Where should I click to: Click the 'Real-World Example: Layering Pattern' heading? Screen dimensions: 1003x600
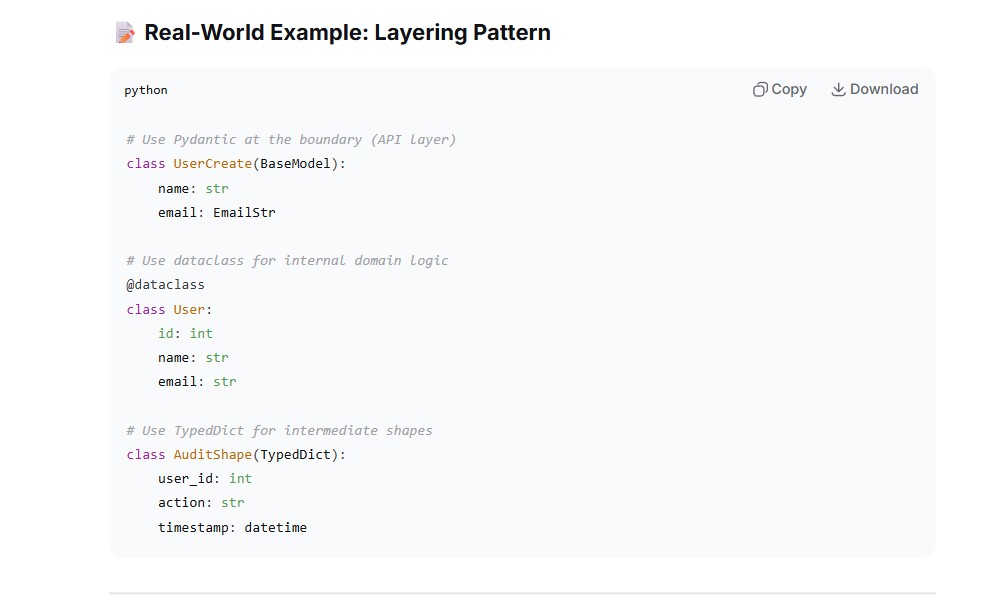click(347, 33)
